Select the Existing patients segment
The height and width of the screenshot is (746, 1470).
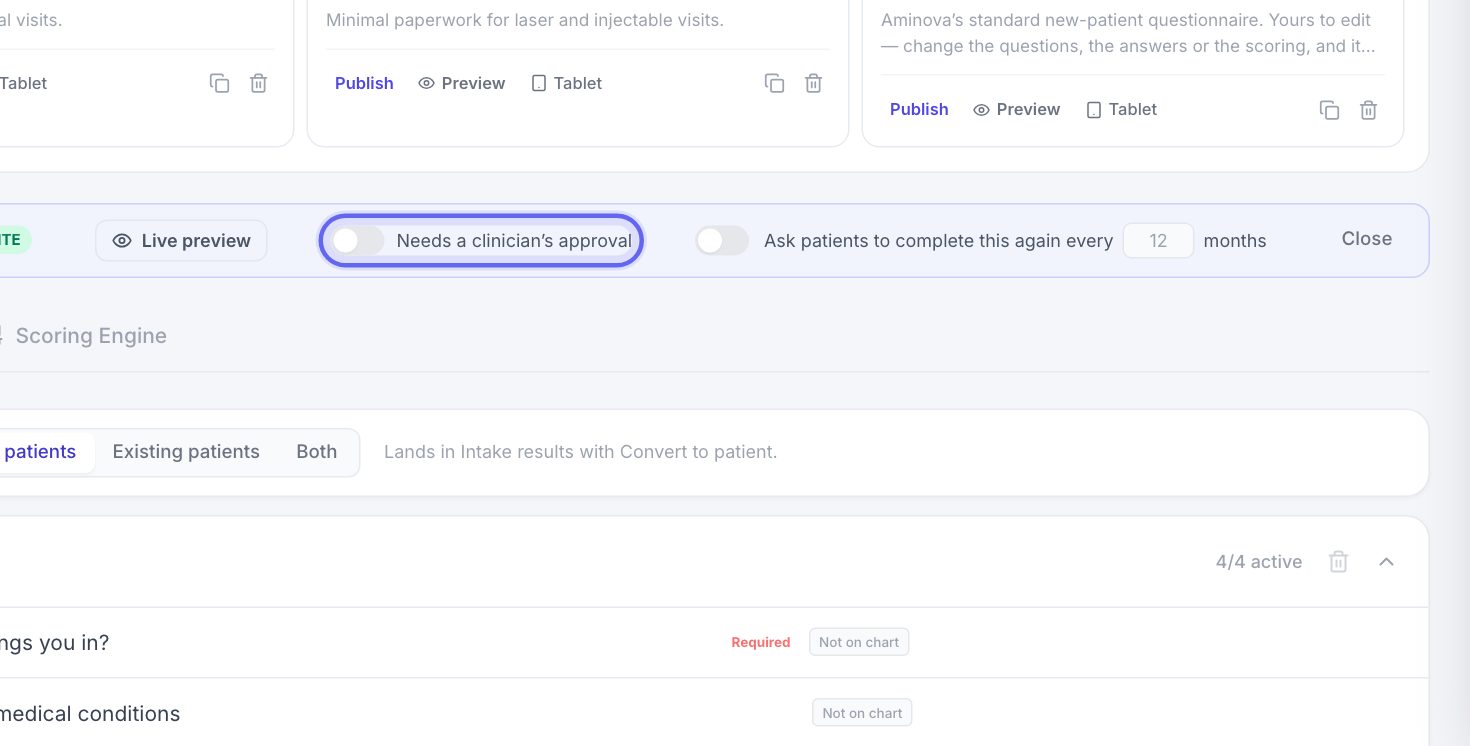186,452
